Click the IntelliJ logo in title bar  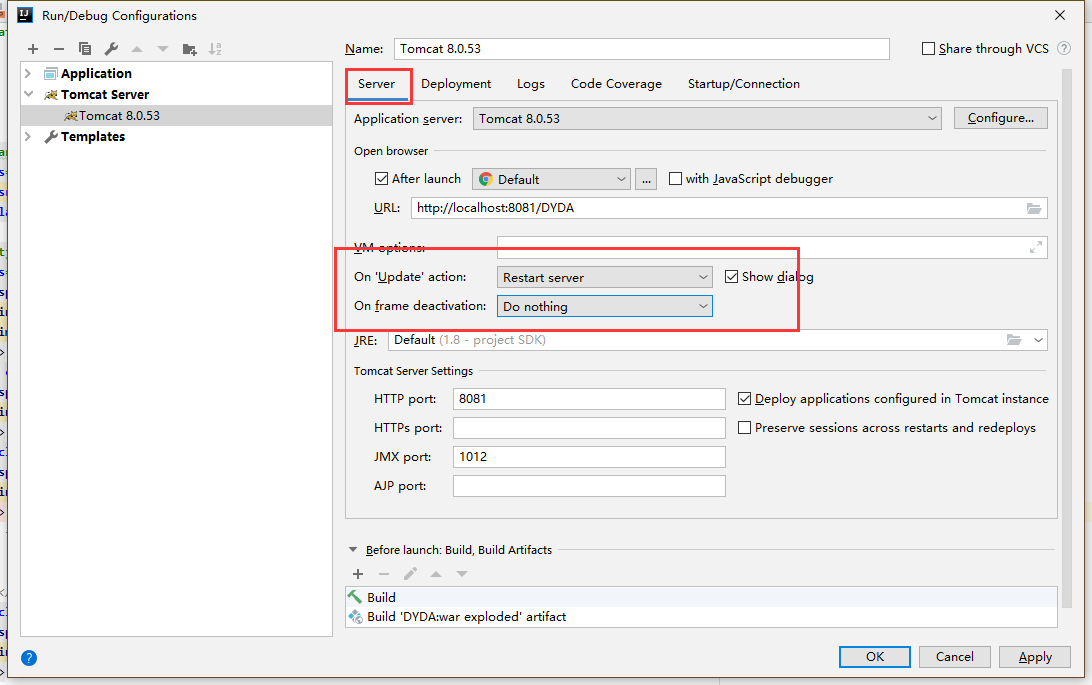[x=25, y=15]
